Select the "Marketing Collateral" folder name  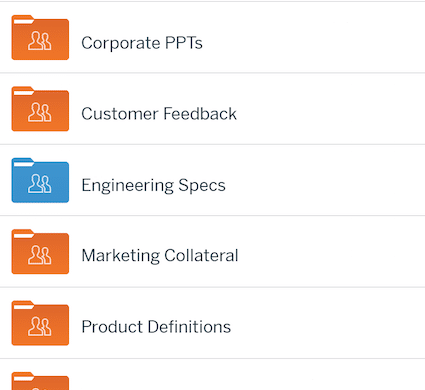coord(160,256)
